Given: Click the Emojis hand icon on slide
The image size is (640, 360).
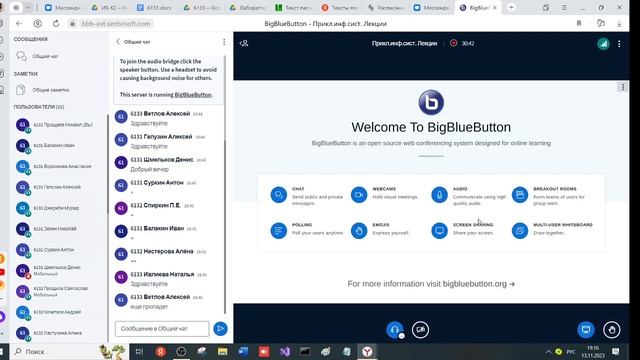Looking at the screenshot, I should 359,231.
